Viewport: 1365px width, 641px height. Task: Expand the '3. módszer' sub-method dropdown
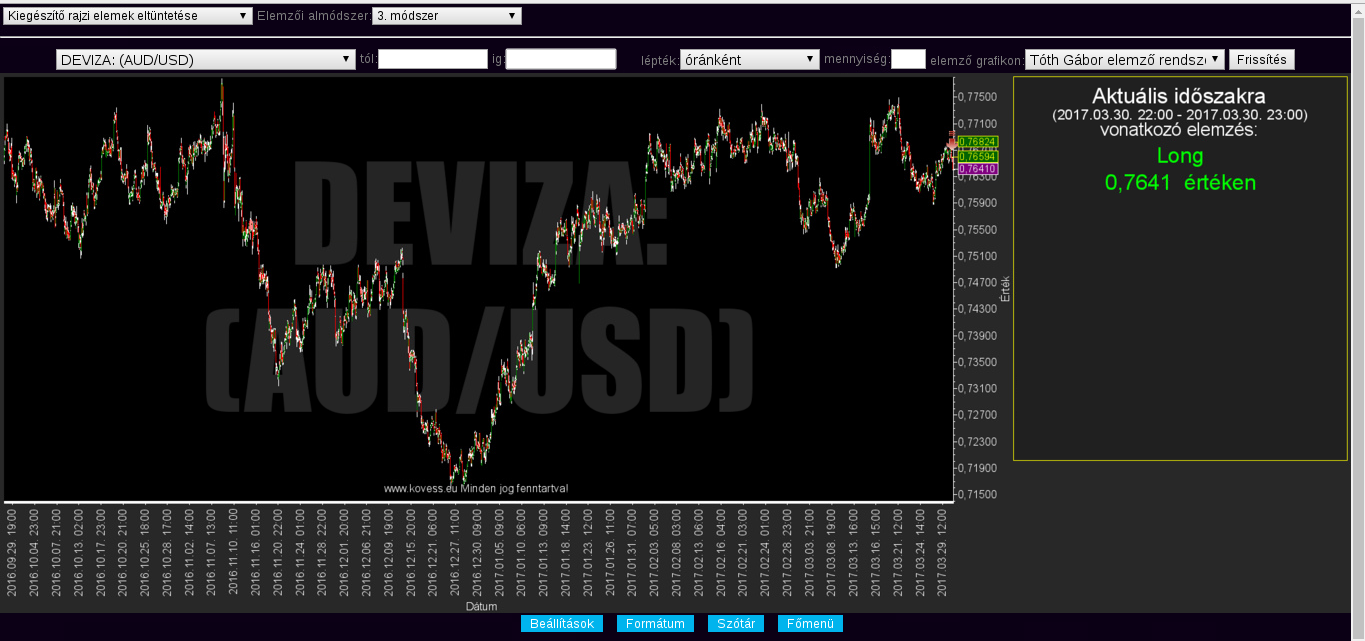[446, 16]
